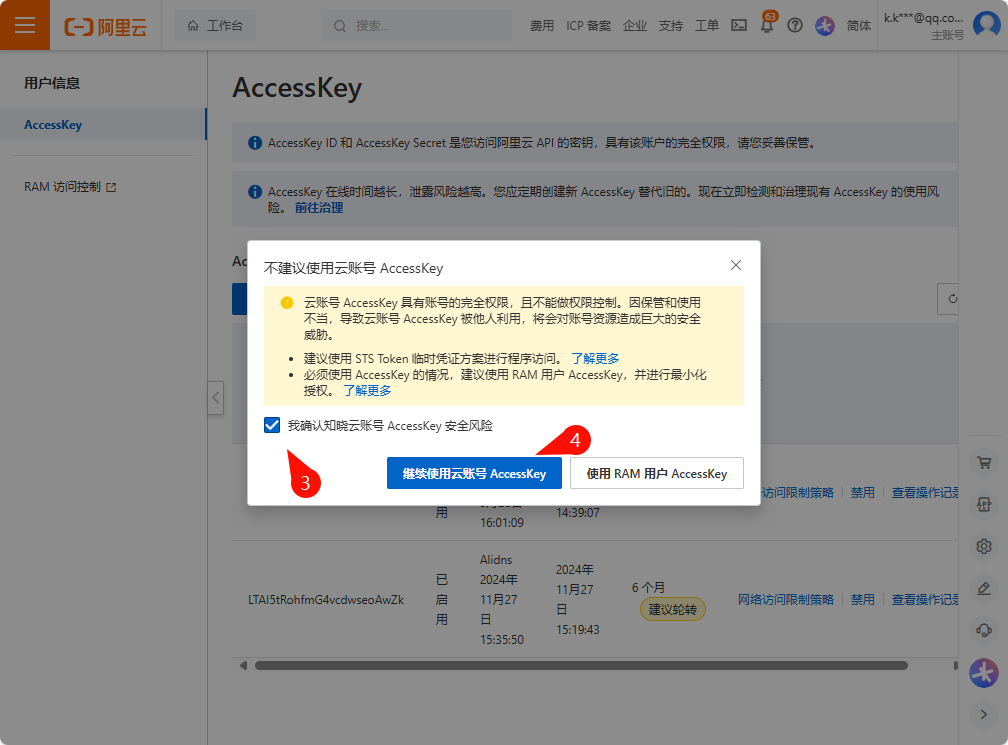
Task: Click the 用户信息 sidebar heading
Action: pos(52,83)
